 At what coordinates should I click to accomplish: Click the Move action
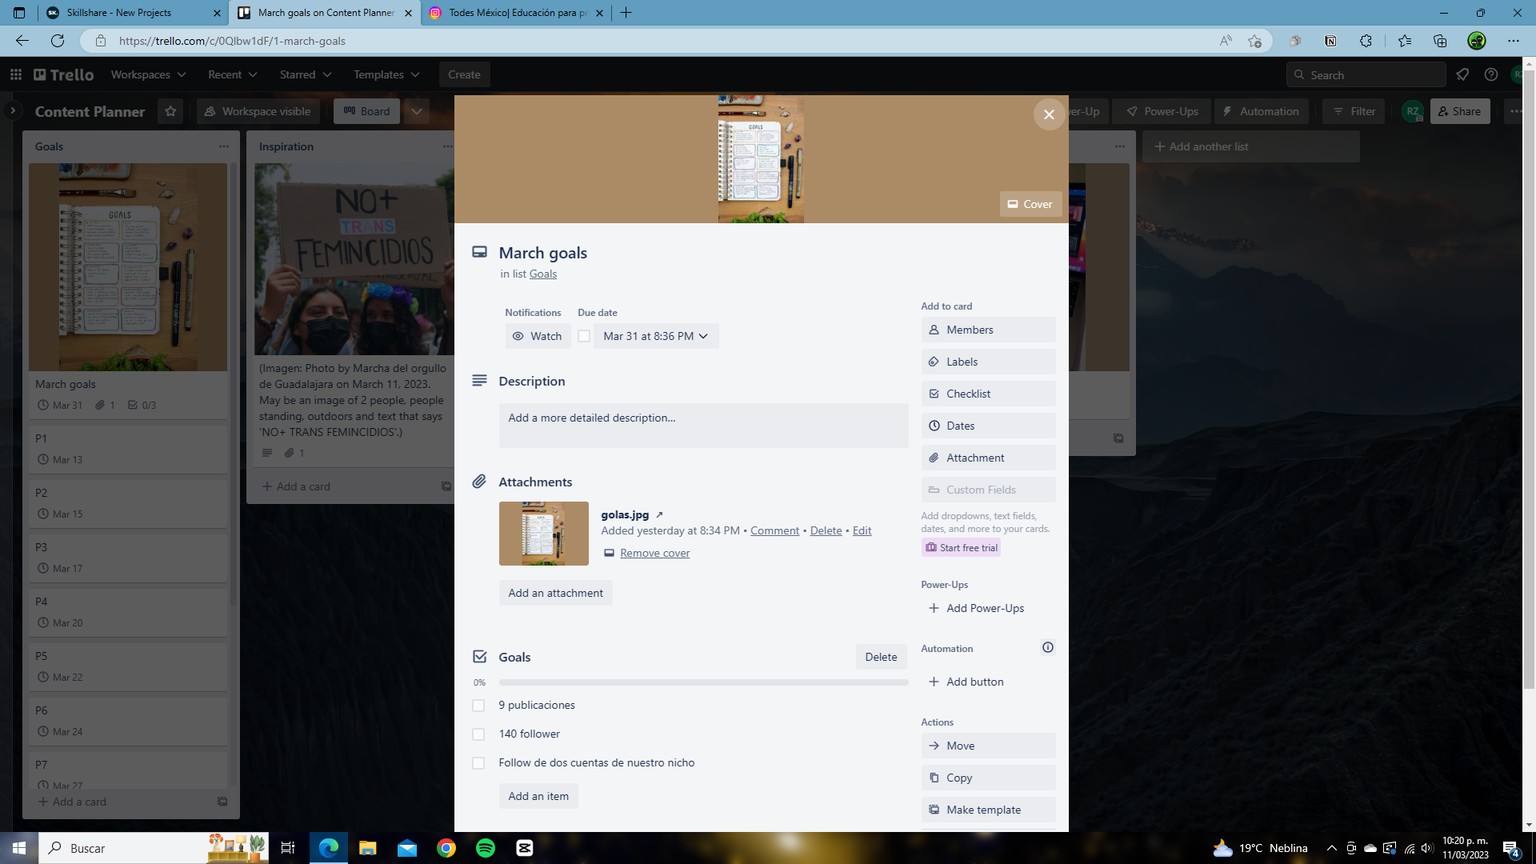coord(988,746)
